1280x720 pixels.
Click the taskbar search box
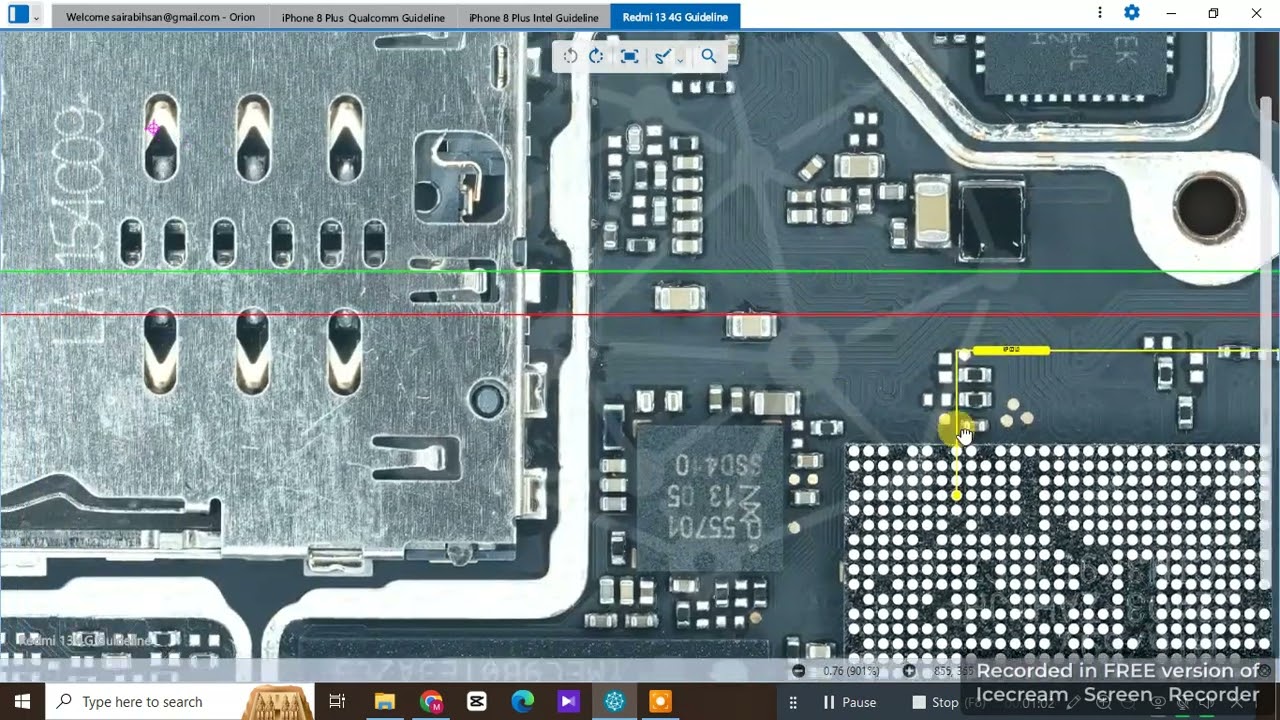pos(180,702)
